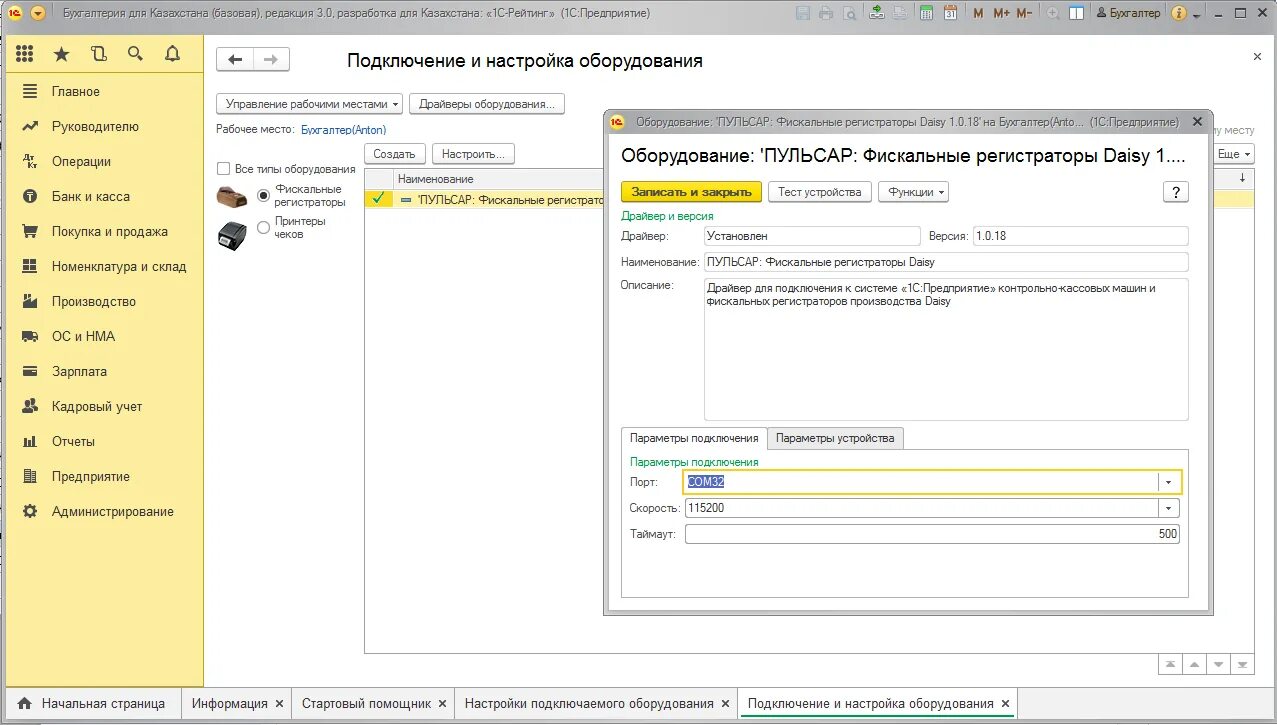1277x725 pixels.
Task: Open 'Функции' dropdown in dialog
Action: click(x=913, y=192)
